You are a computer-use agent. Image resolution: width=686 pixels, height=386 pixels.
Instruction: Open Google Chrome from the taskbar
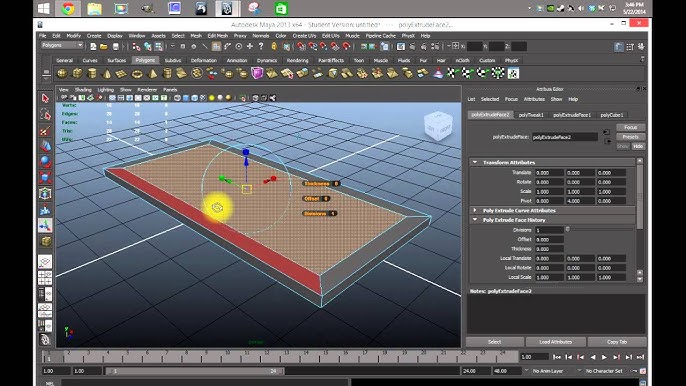point(68,9)
